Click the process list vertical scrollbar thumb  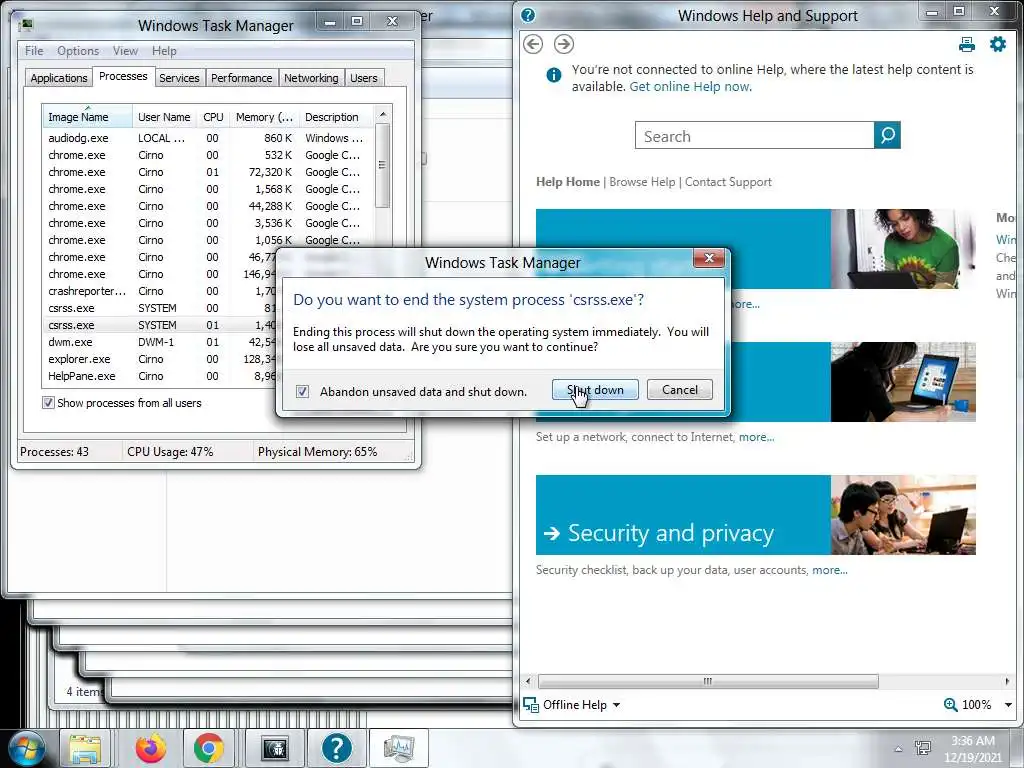click(383, 165)
